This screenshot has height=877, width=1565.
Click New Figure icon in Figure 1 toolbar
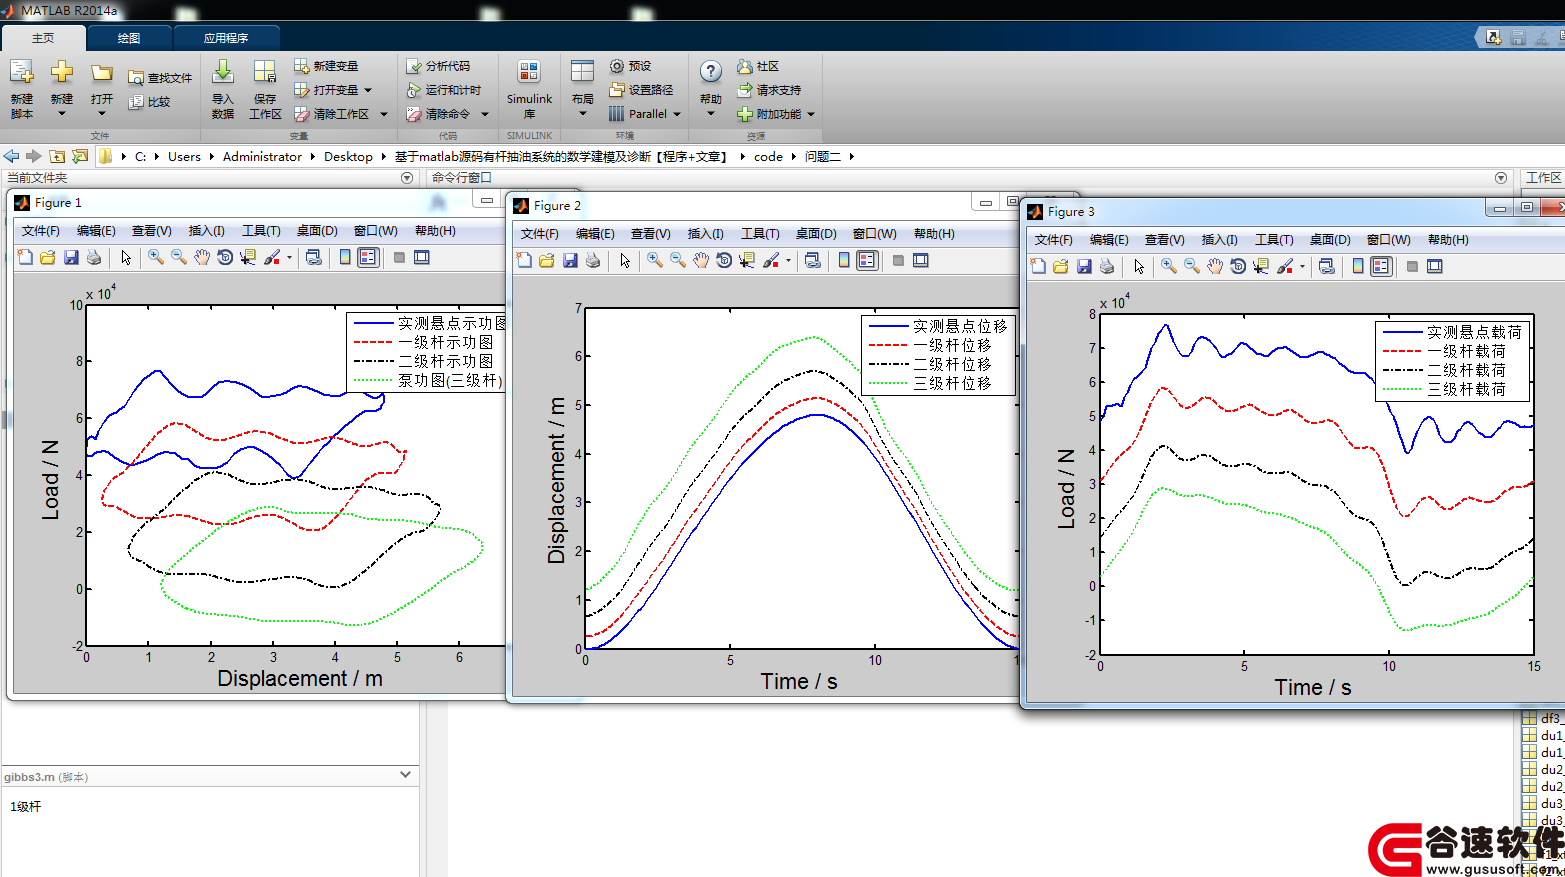point(26,257)
